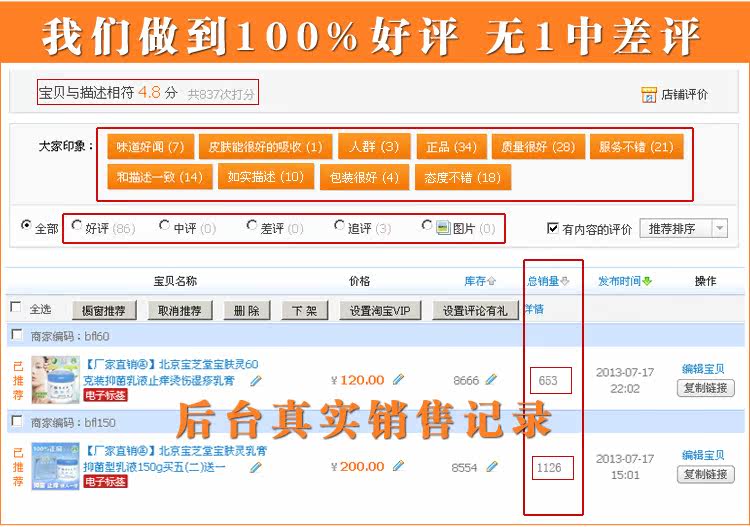Screen dimensions: 750x527
Task: Filter by tag 态度不错 (18)
Action: (463, 177)
